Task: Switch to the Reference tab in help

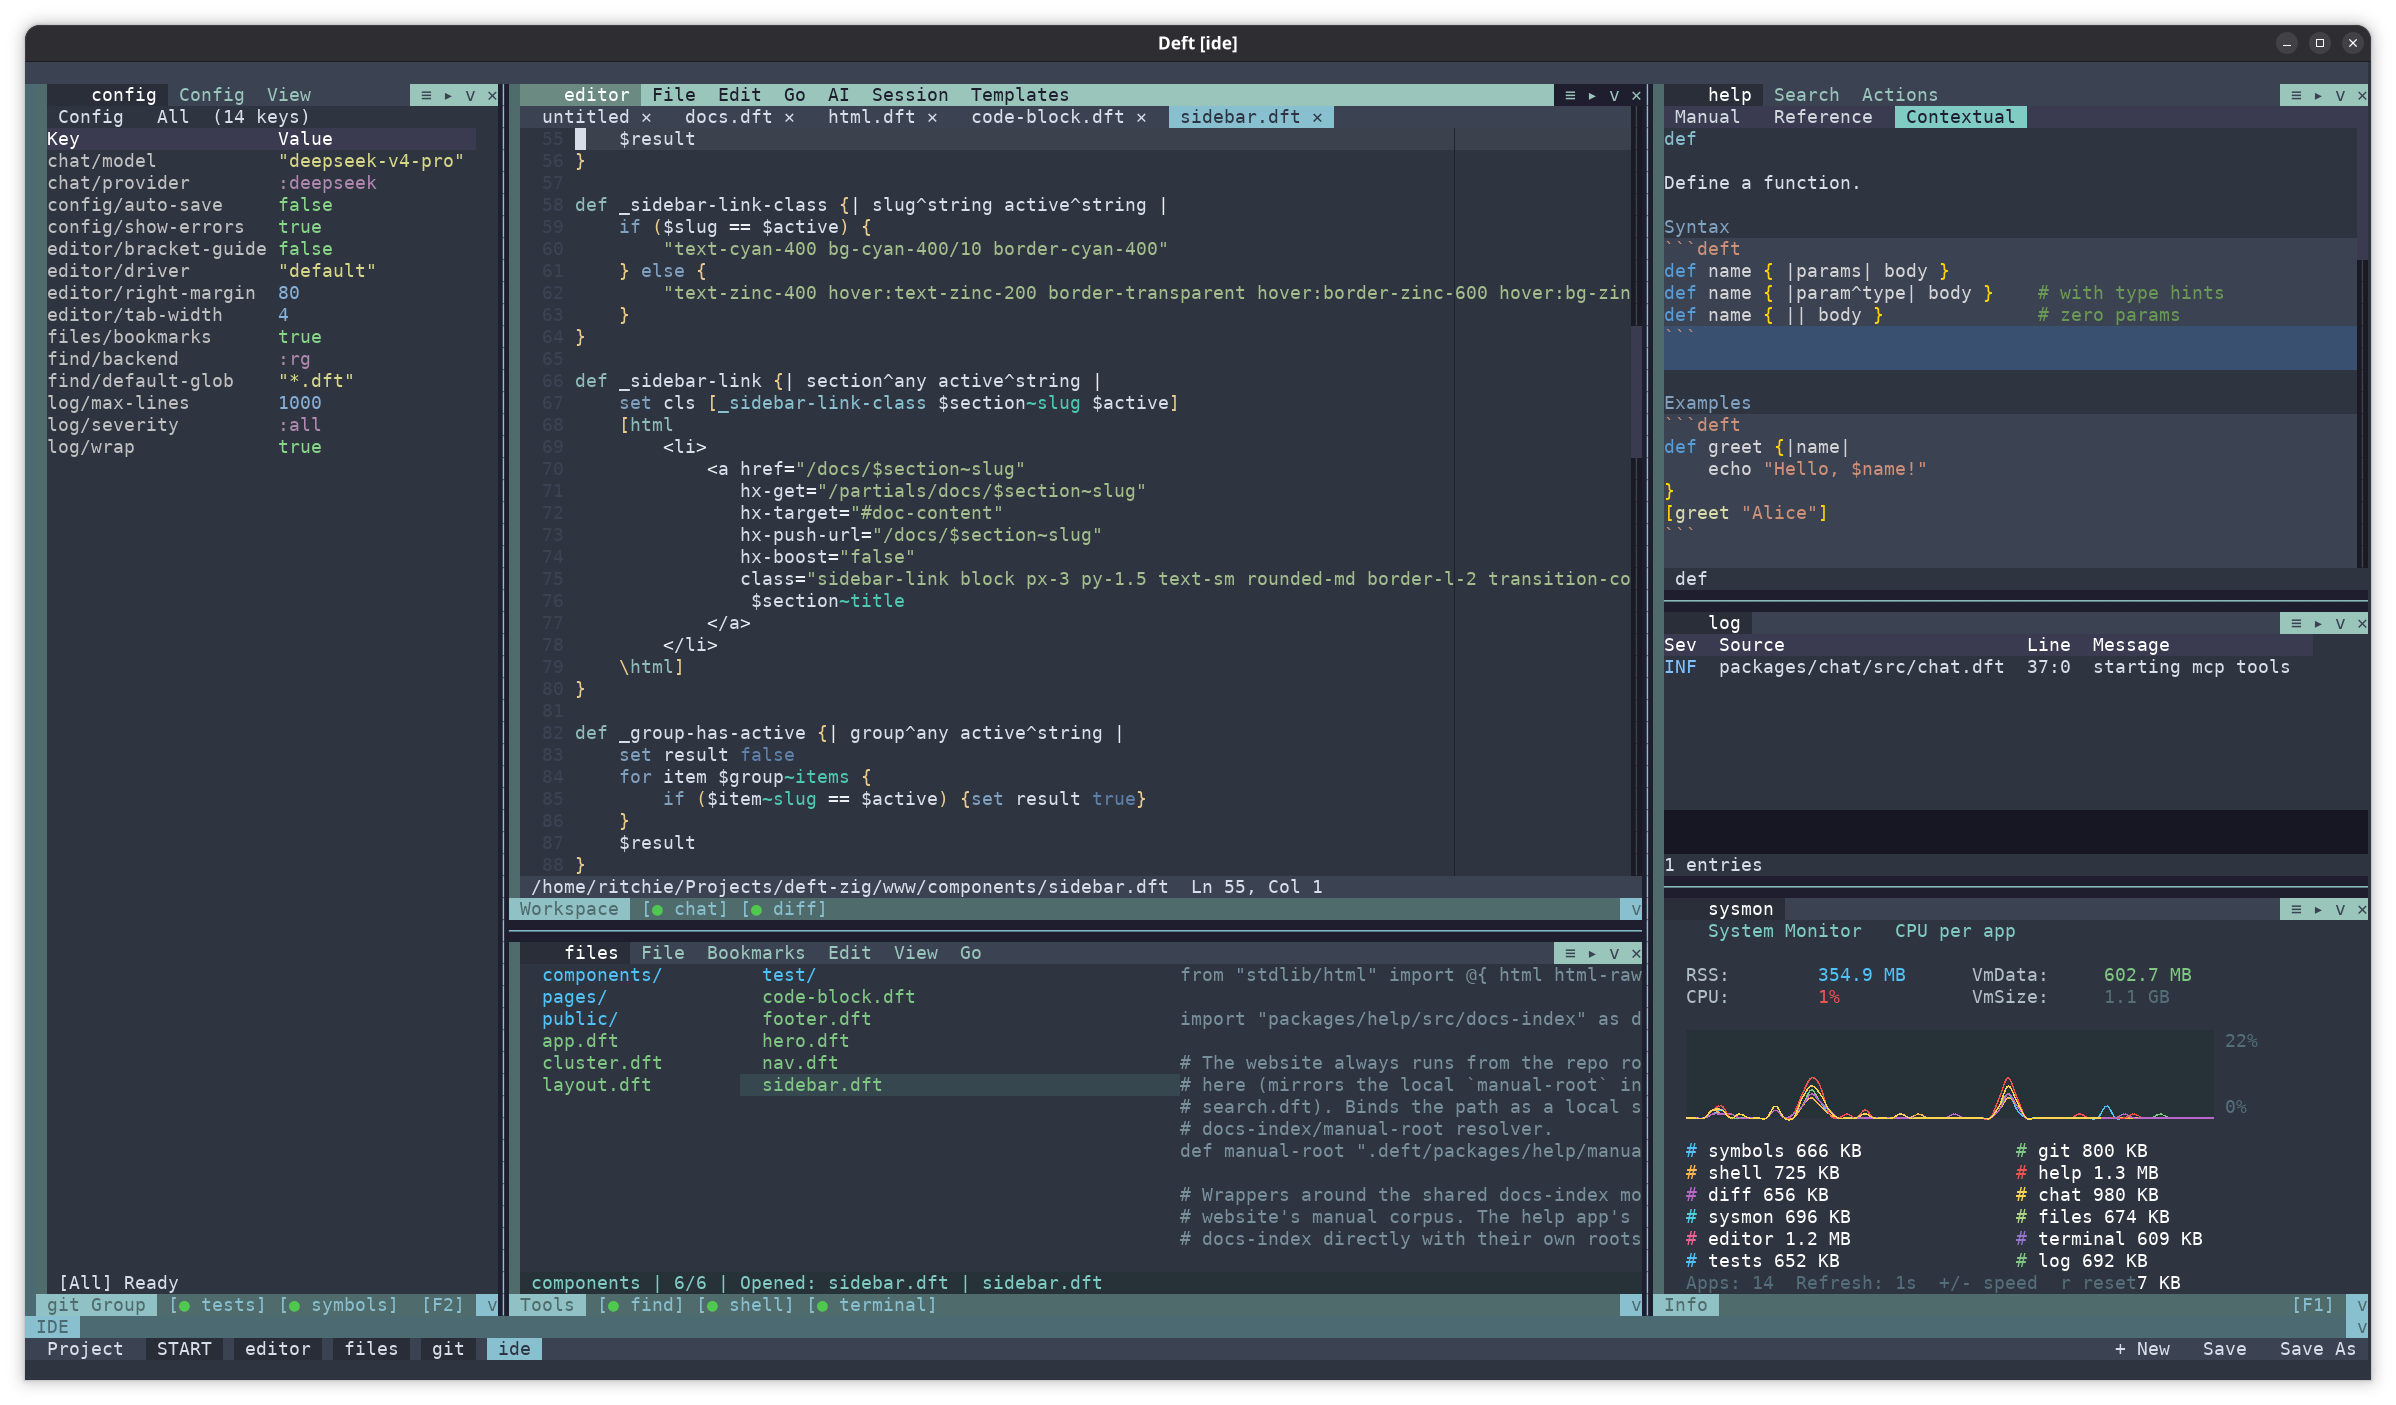Action: pyautogui.click(x=1823, y=117)
